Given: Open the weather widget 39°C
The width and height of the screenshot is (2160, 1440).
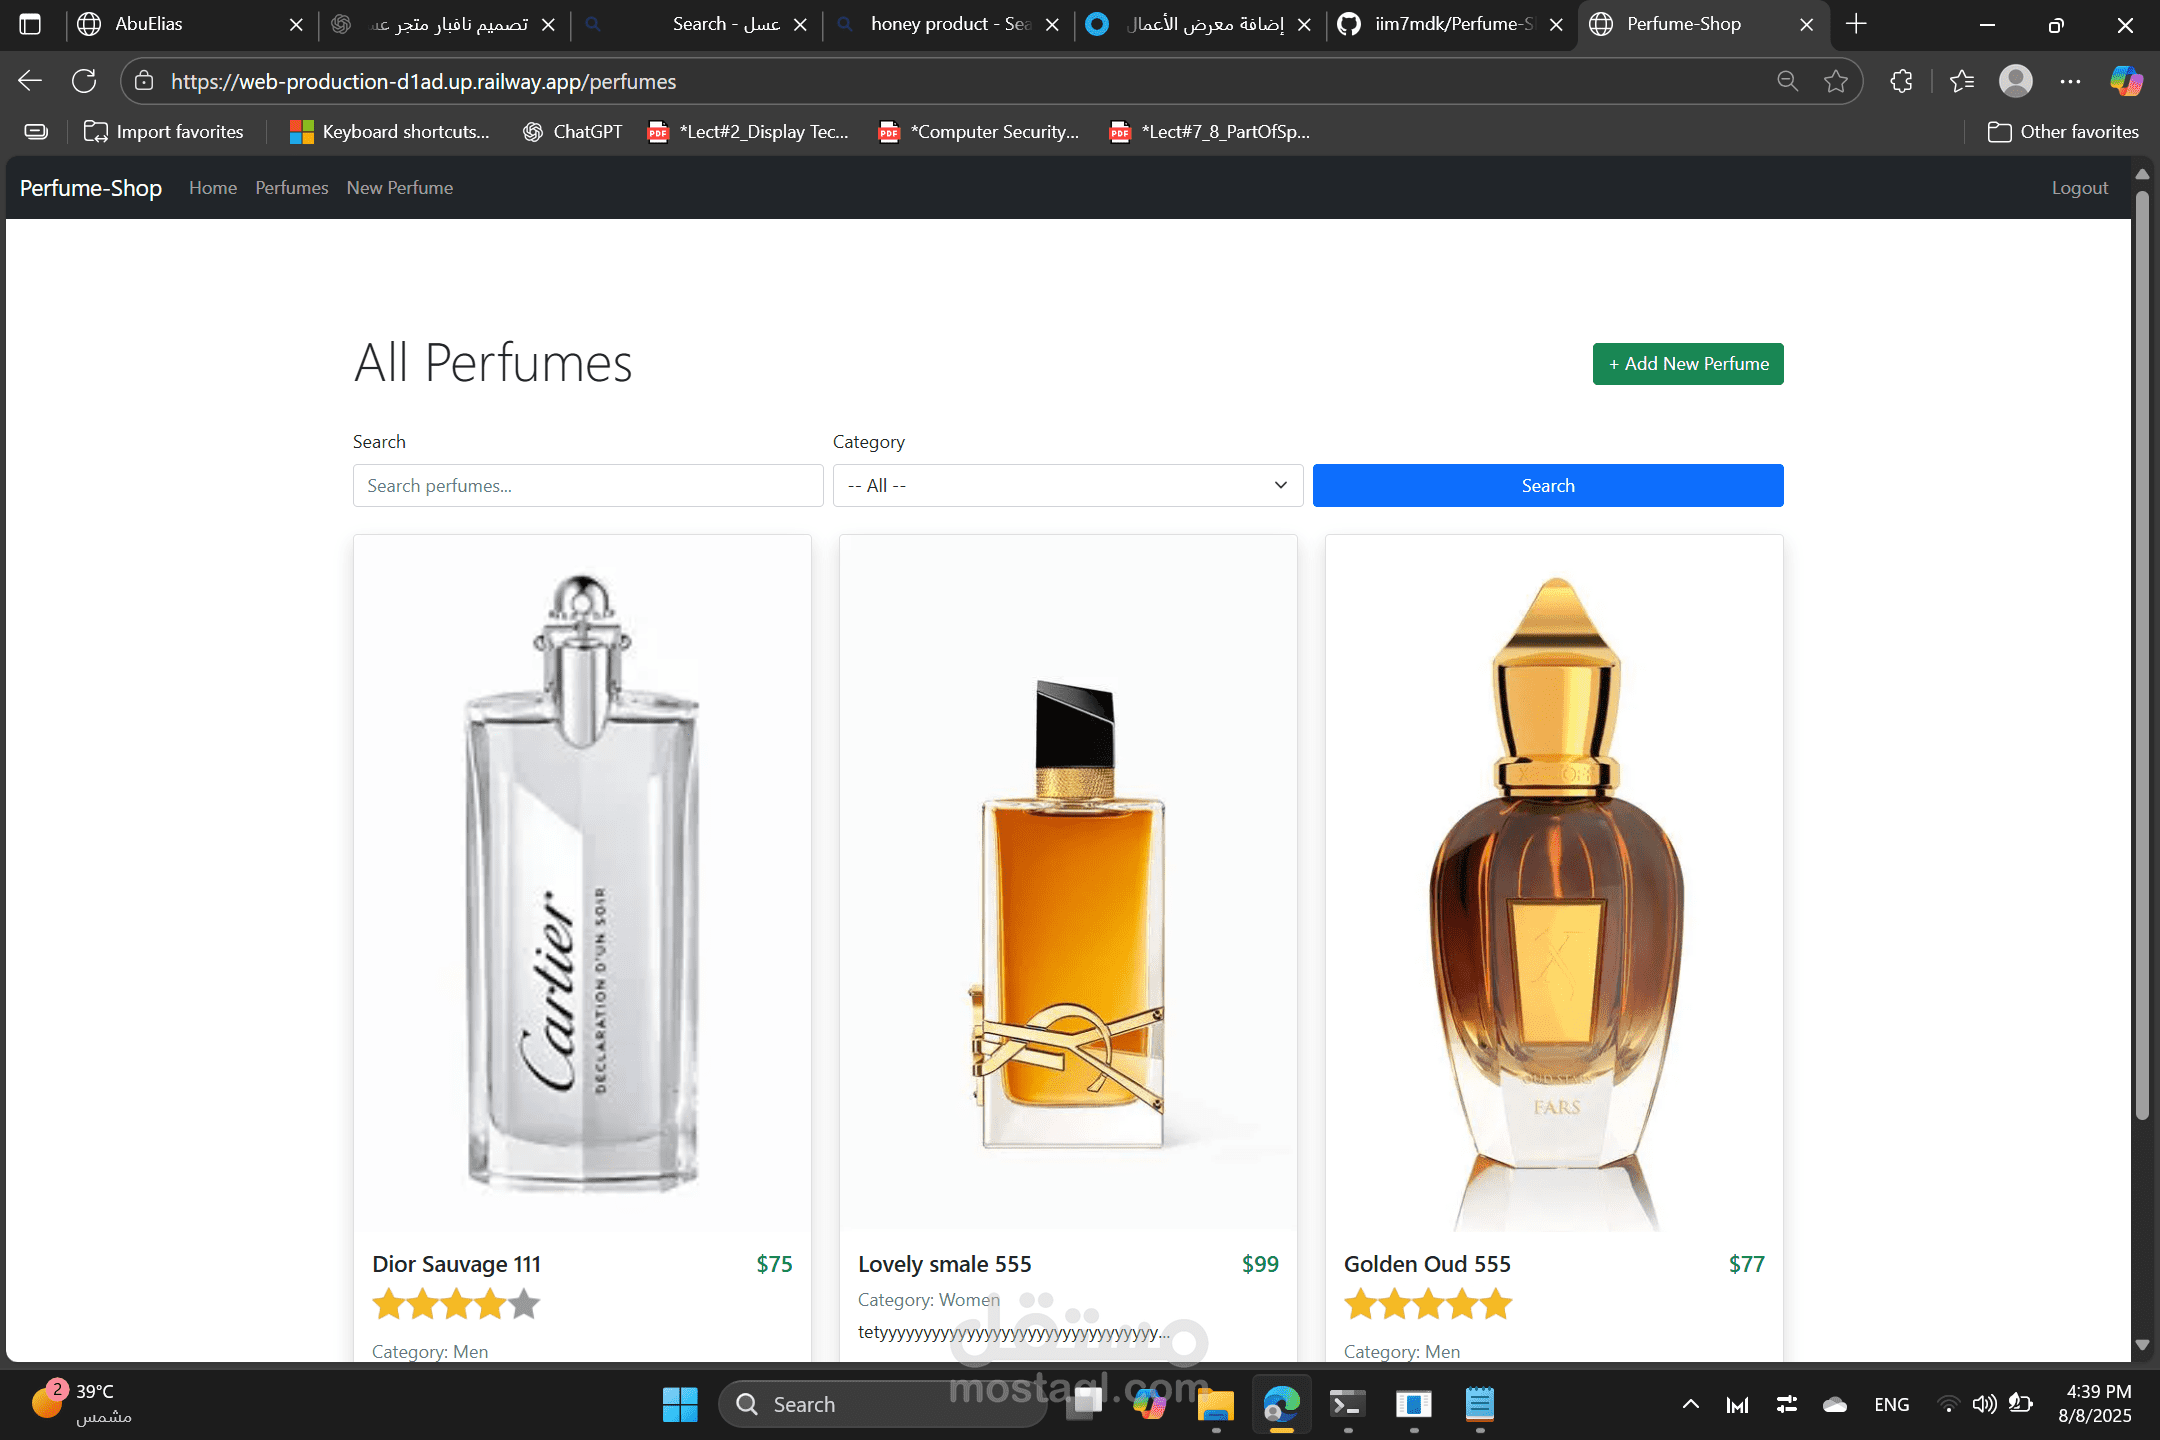Looking at the screenshot, I should (x=82, y=1404).
